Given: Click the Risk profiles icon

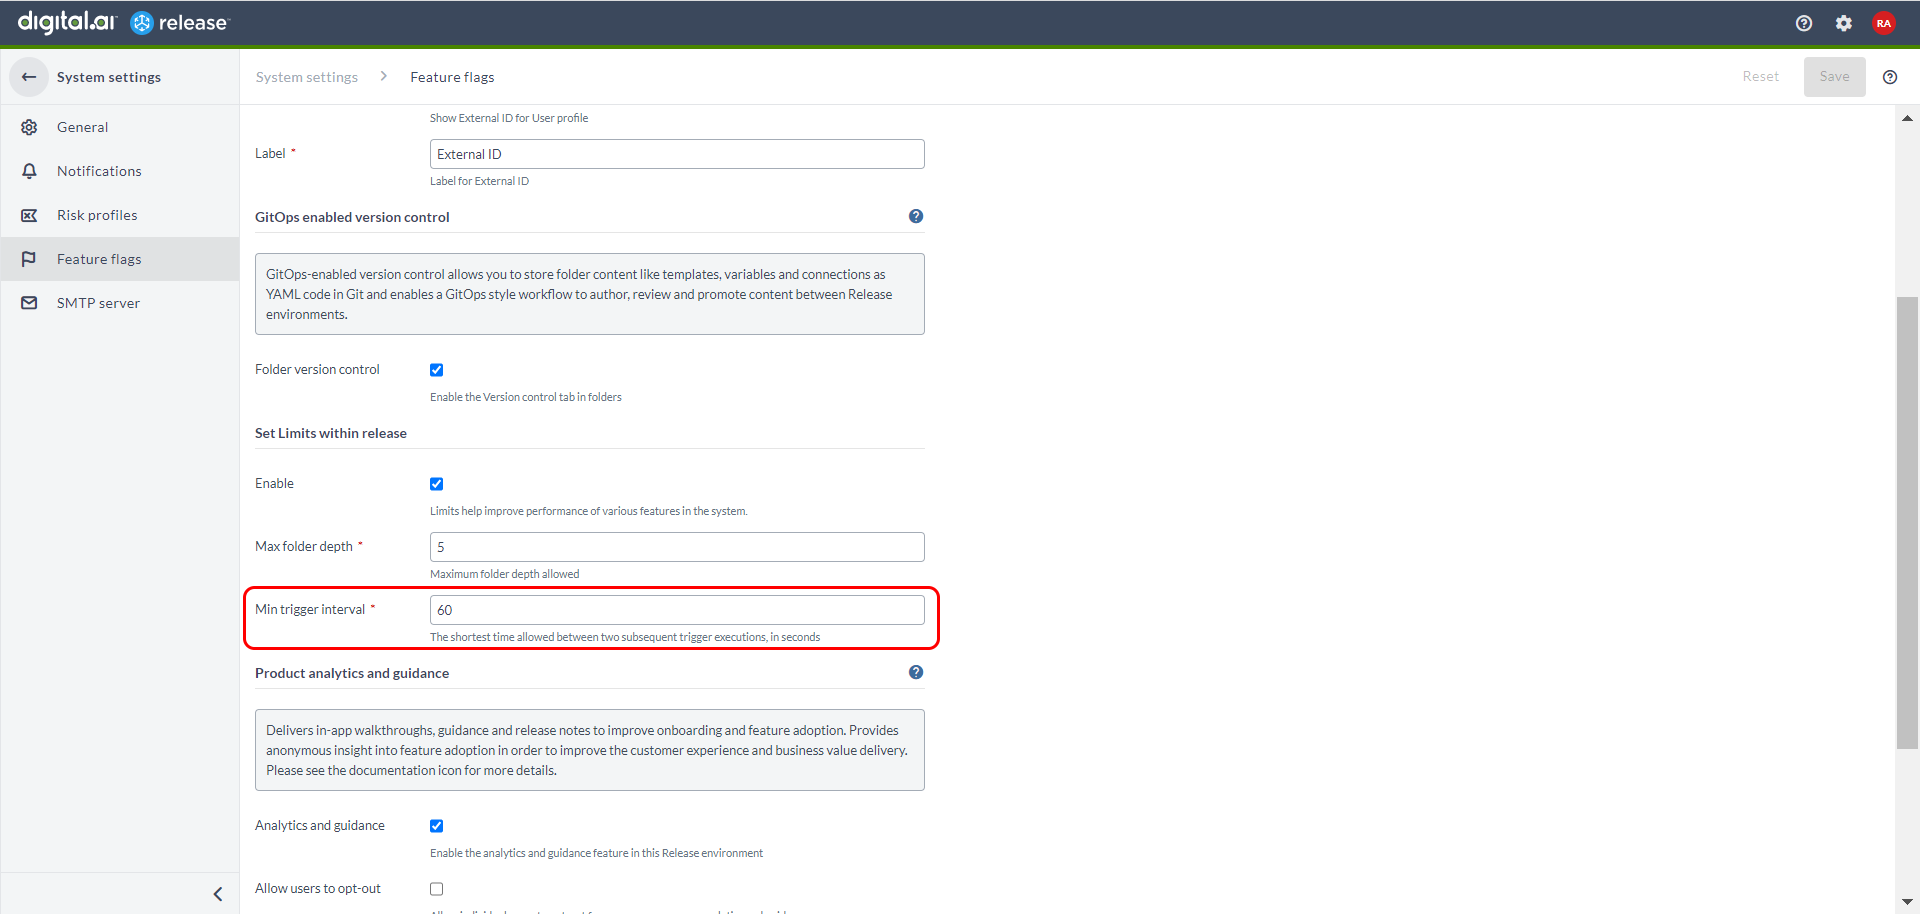Looking at the screenshot, I should point(29,215).
